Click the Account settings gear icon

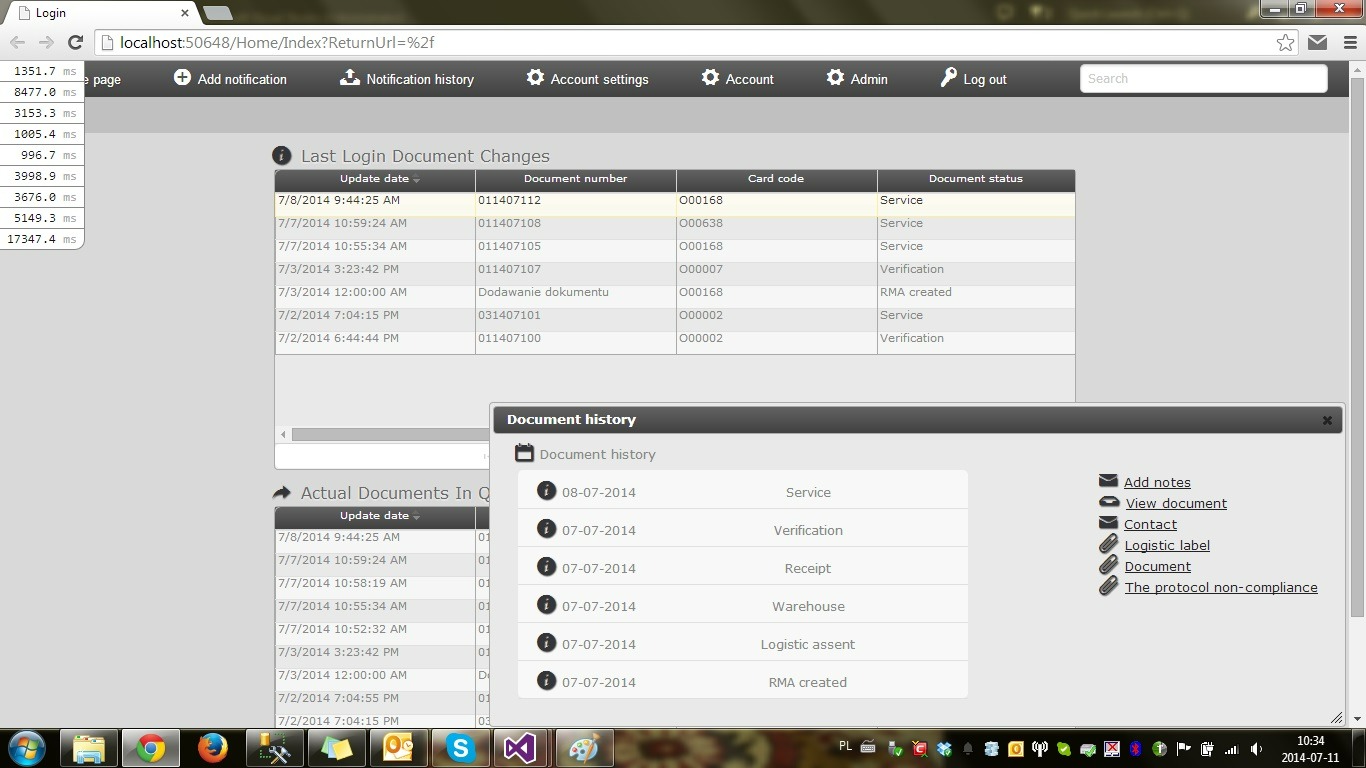535,78
